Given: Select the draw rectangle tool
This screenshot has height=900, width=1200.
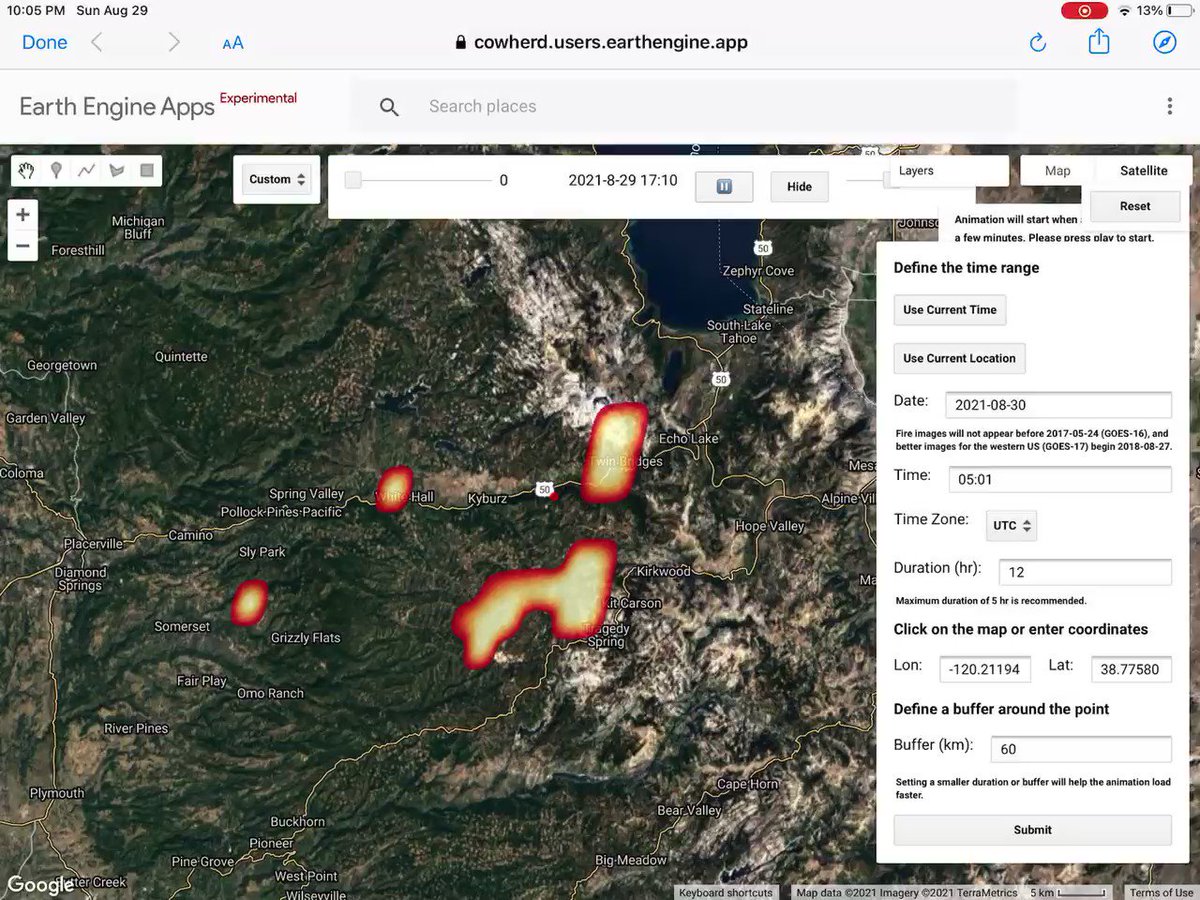Looking at the screenshot, I should click(147, 171).
